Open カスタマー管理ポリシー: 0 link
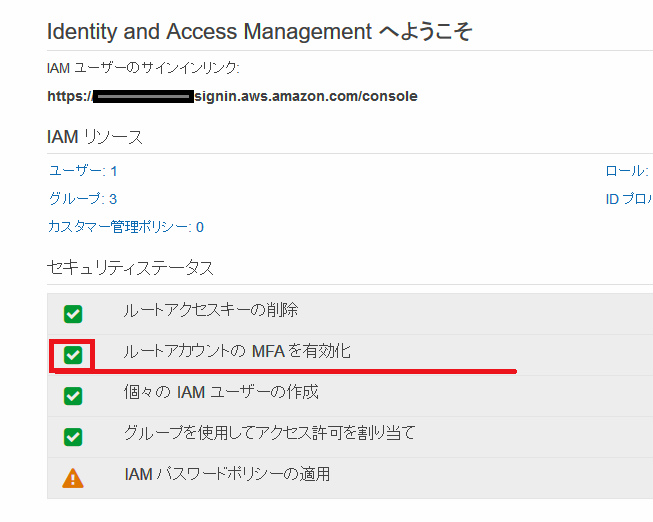 125,227
